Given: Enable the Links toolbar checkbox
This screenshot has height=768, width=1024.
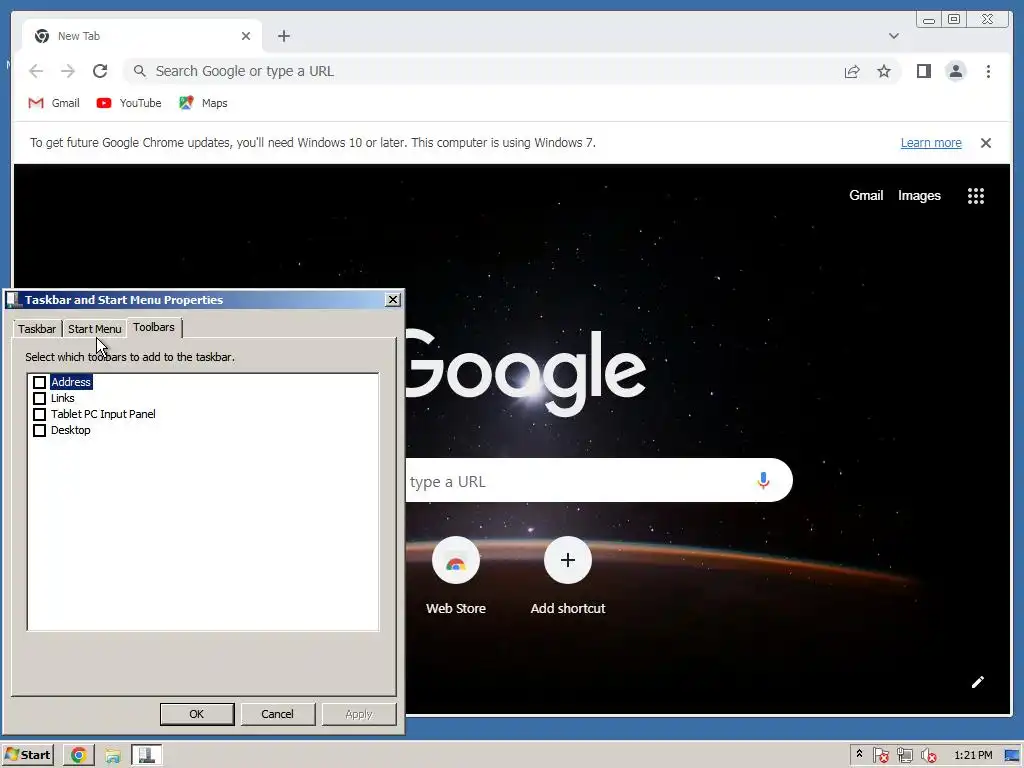Looking at the screenshot, I should (x=39, y=398).
